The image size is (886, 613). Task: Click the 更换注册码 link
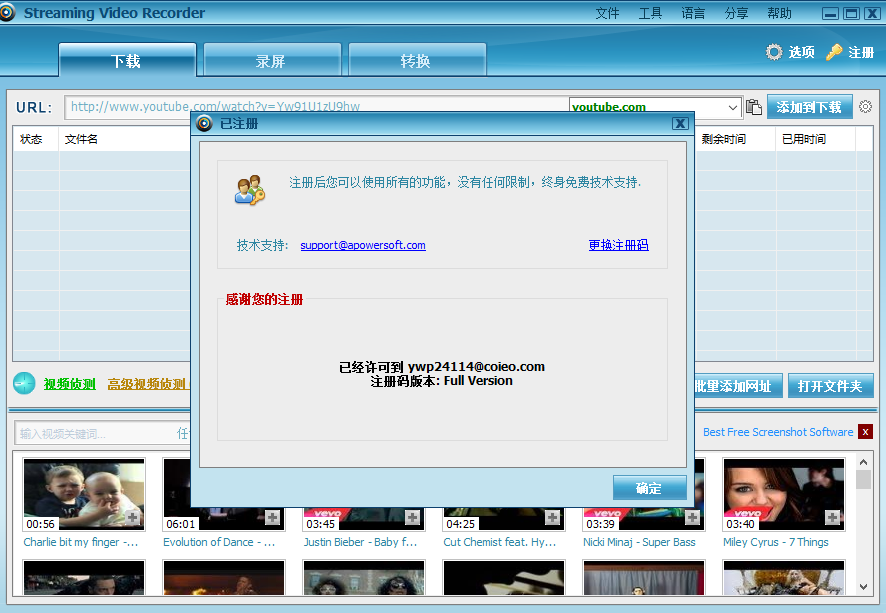618,245
